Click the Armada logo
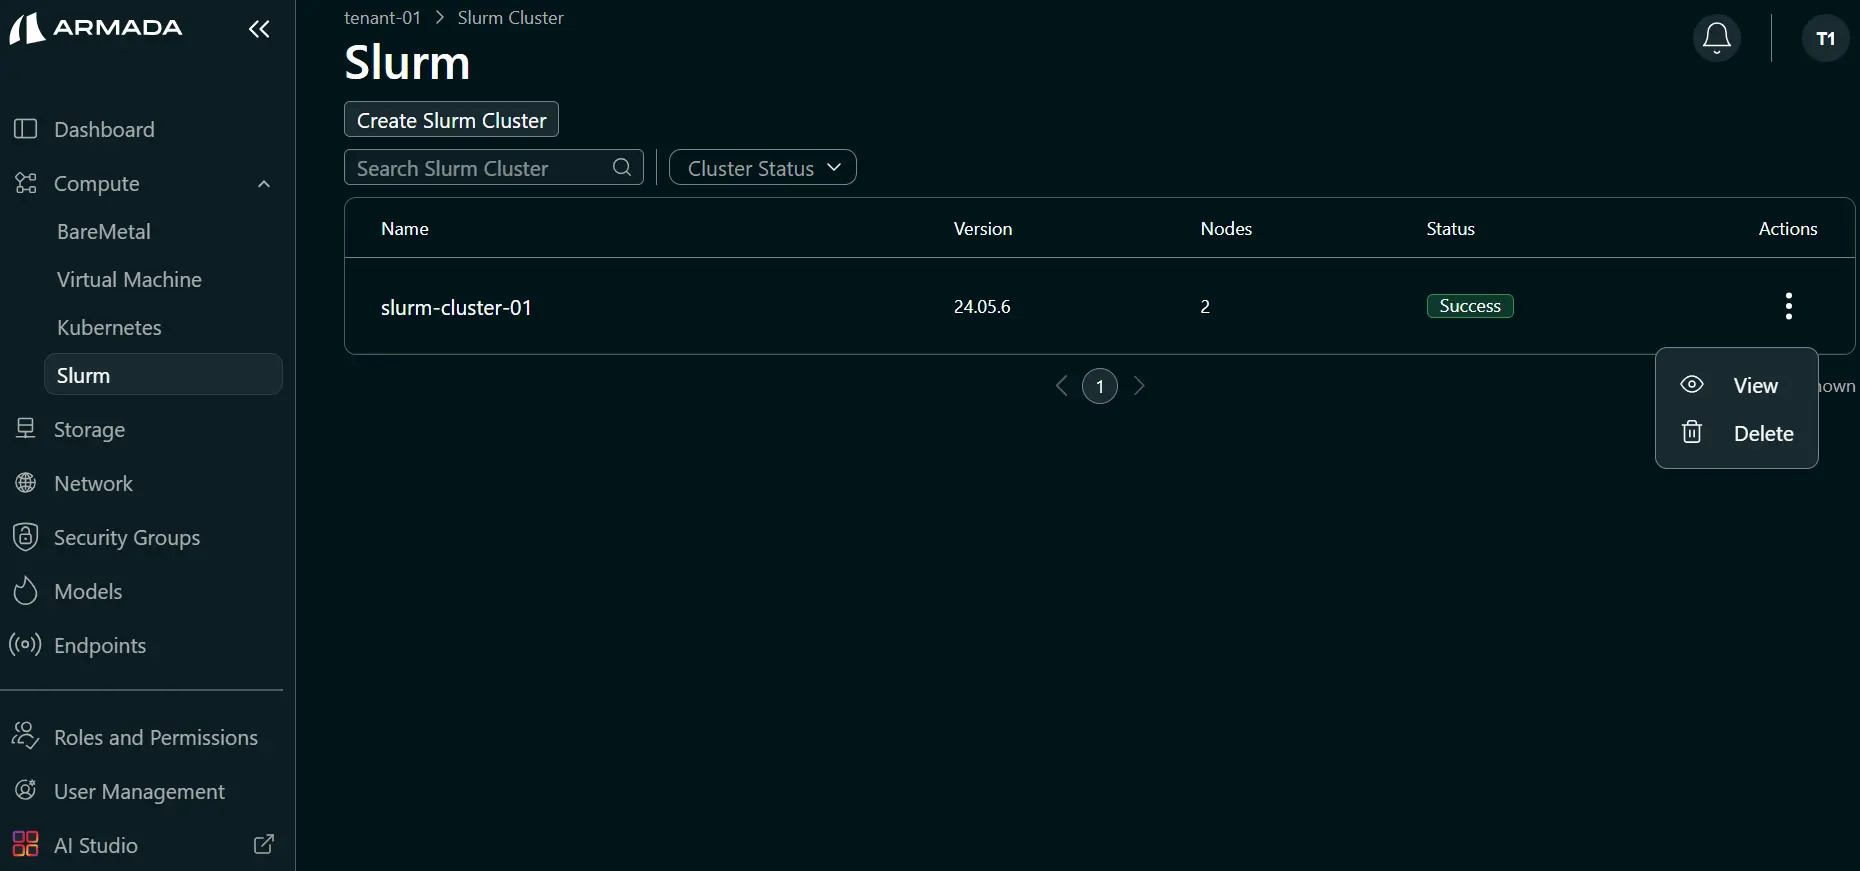This screenshot has height=871, width=1860. pyautogui.click(x=96, y=28)
